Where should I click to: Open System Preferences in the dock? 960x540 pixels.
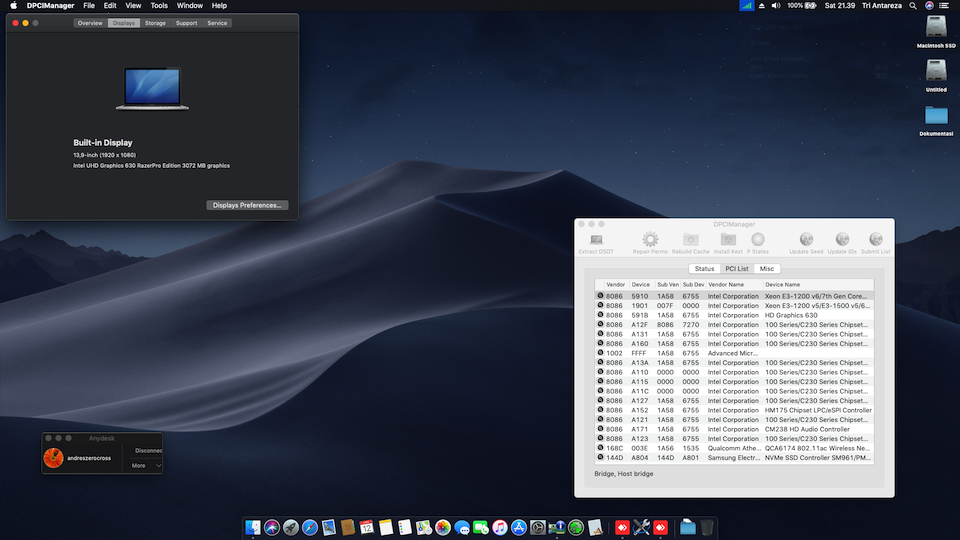pyautogui.click(x=538, y=527)
